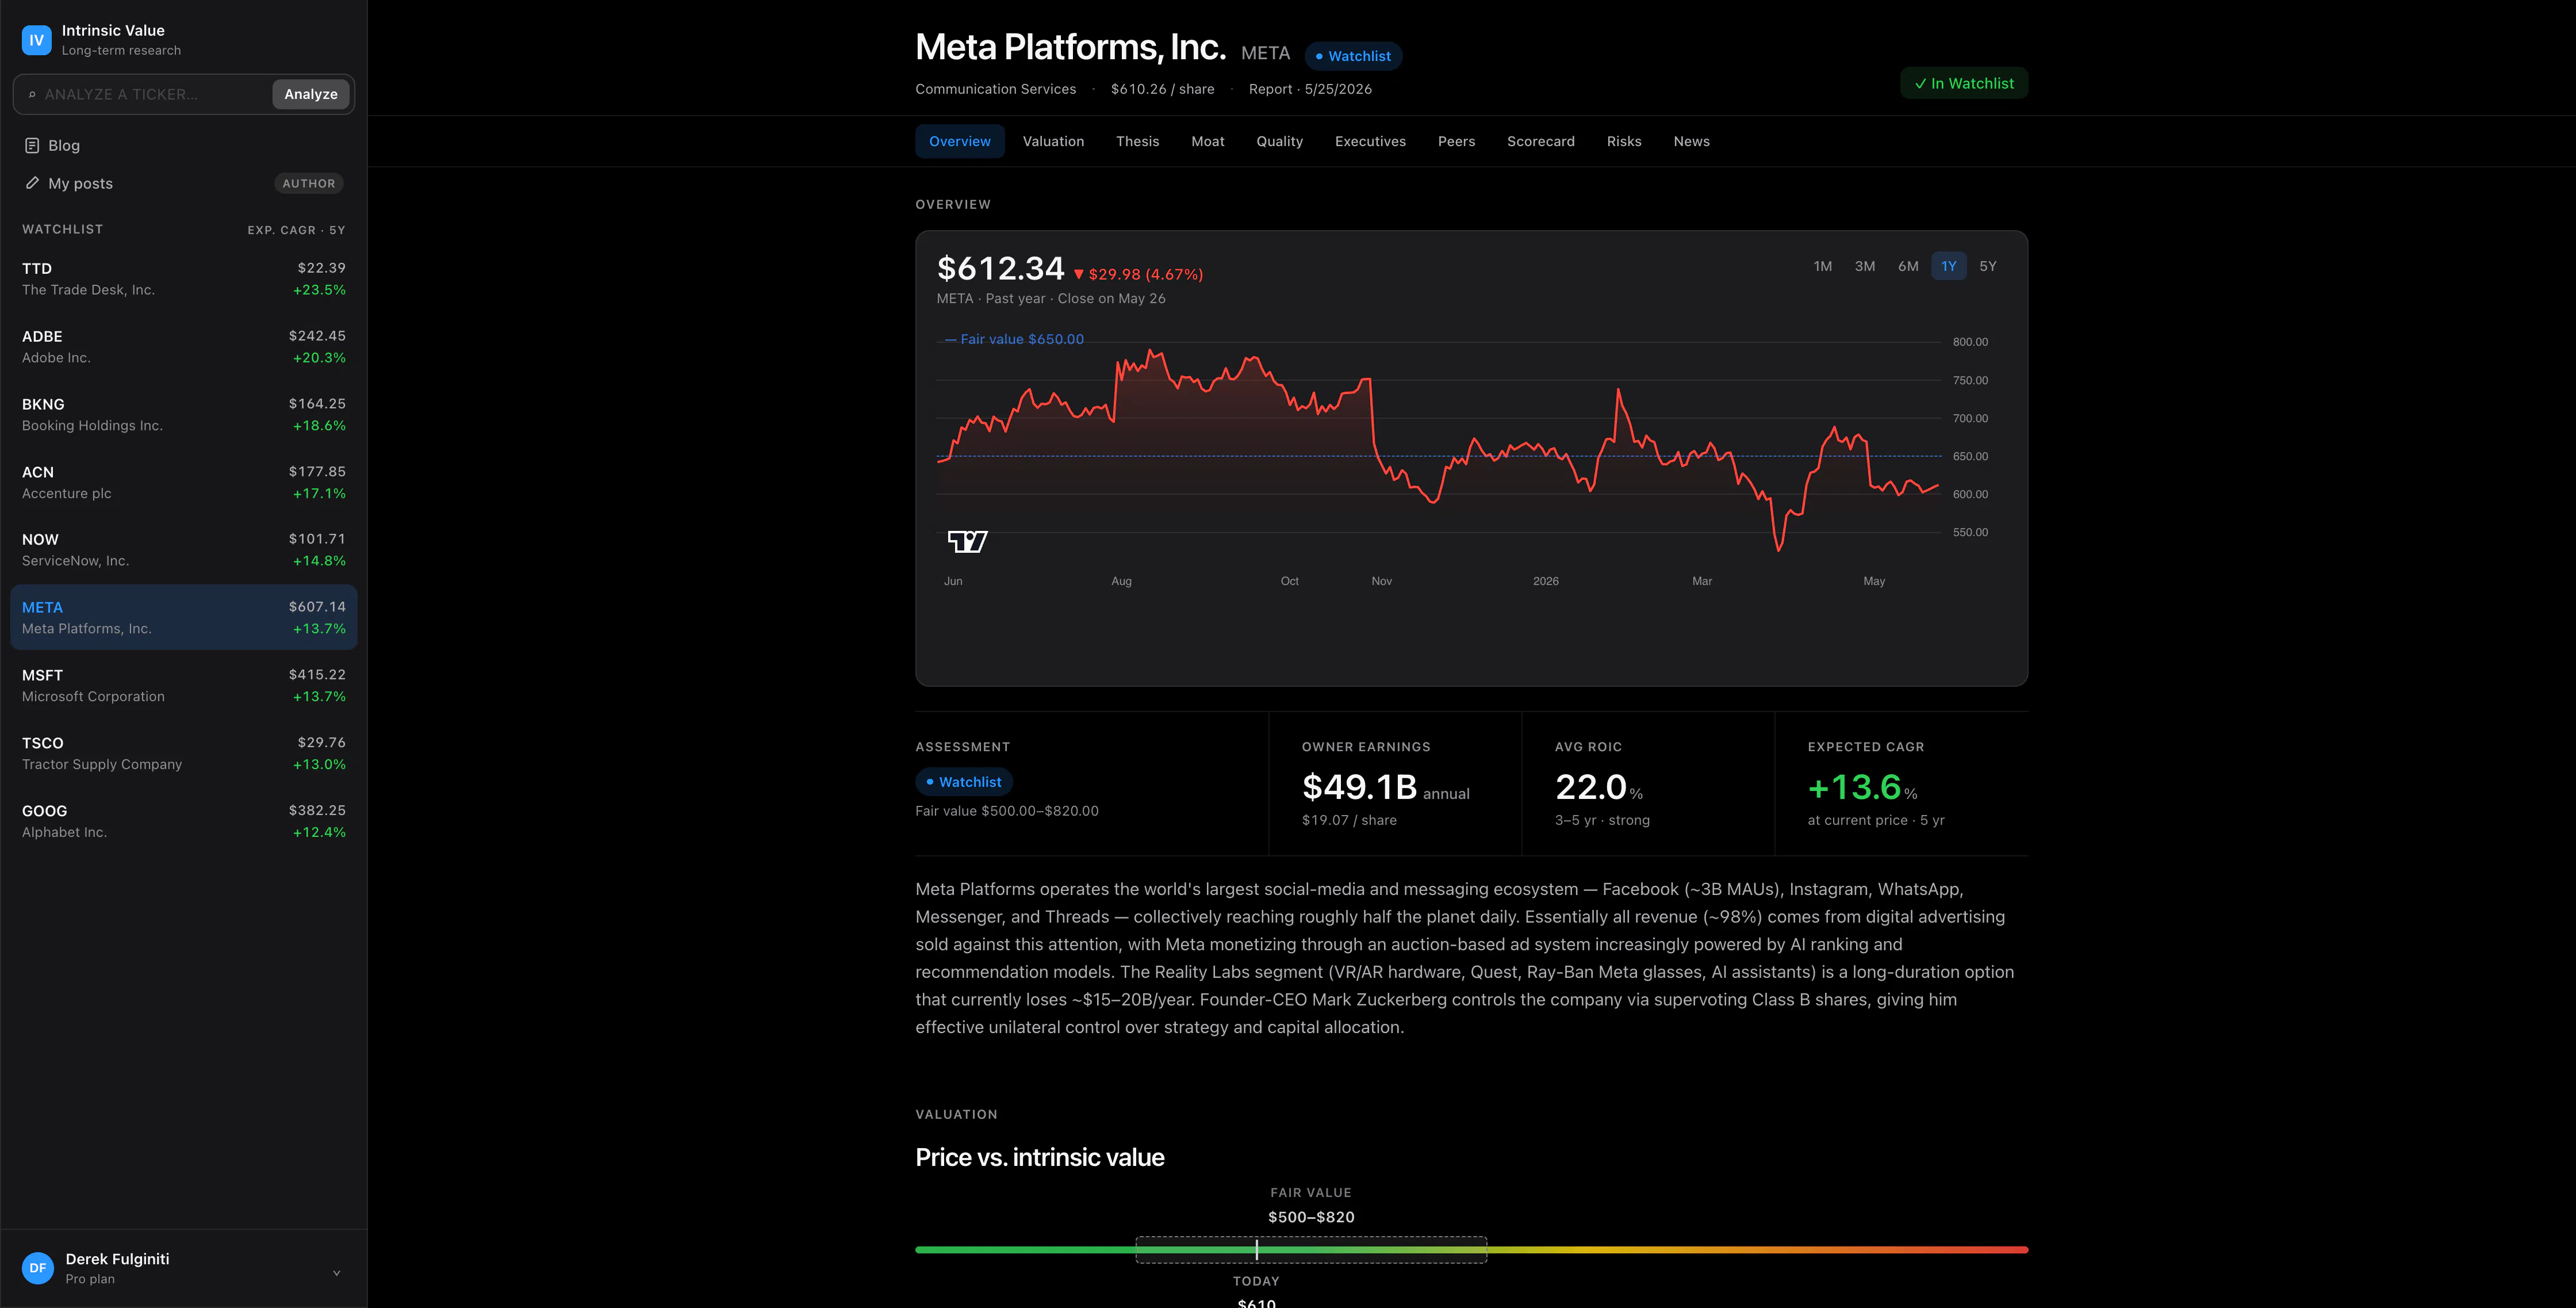Viewport: 2576px width, 1308px height.
Task: Open the Quality tab
Action: pyautogui.click(x=1280, y=141)
